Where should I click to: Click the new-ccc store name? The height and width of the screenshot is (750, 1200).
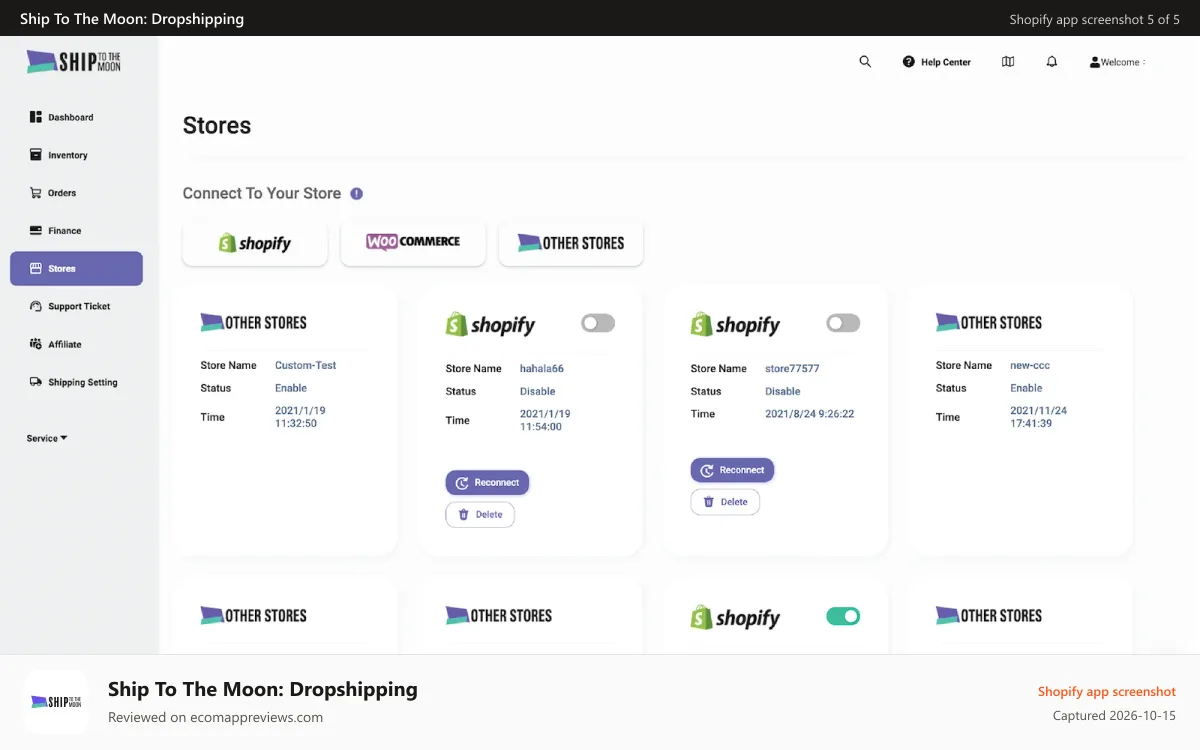[x=1030, y=365]
